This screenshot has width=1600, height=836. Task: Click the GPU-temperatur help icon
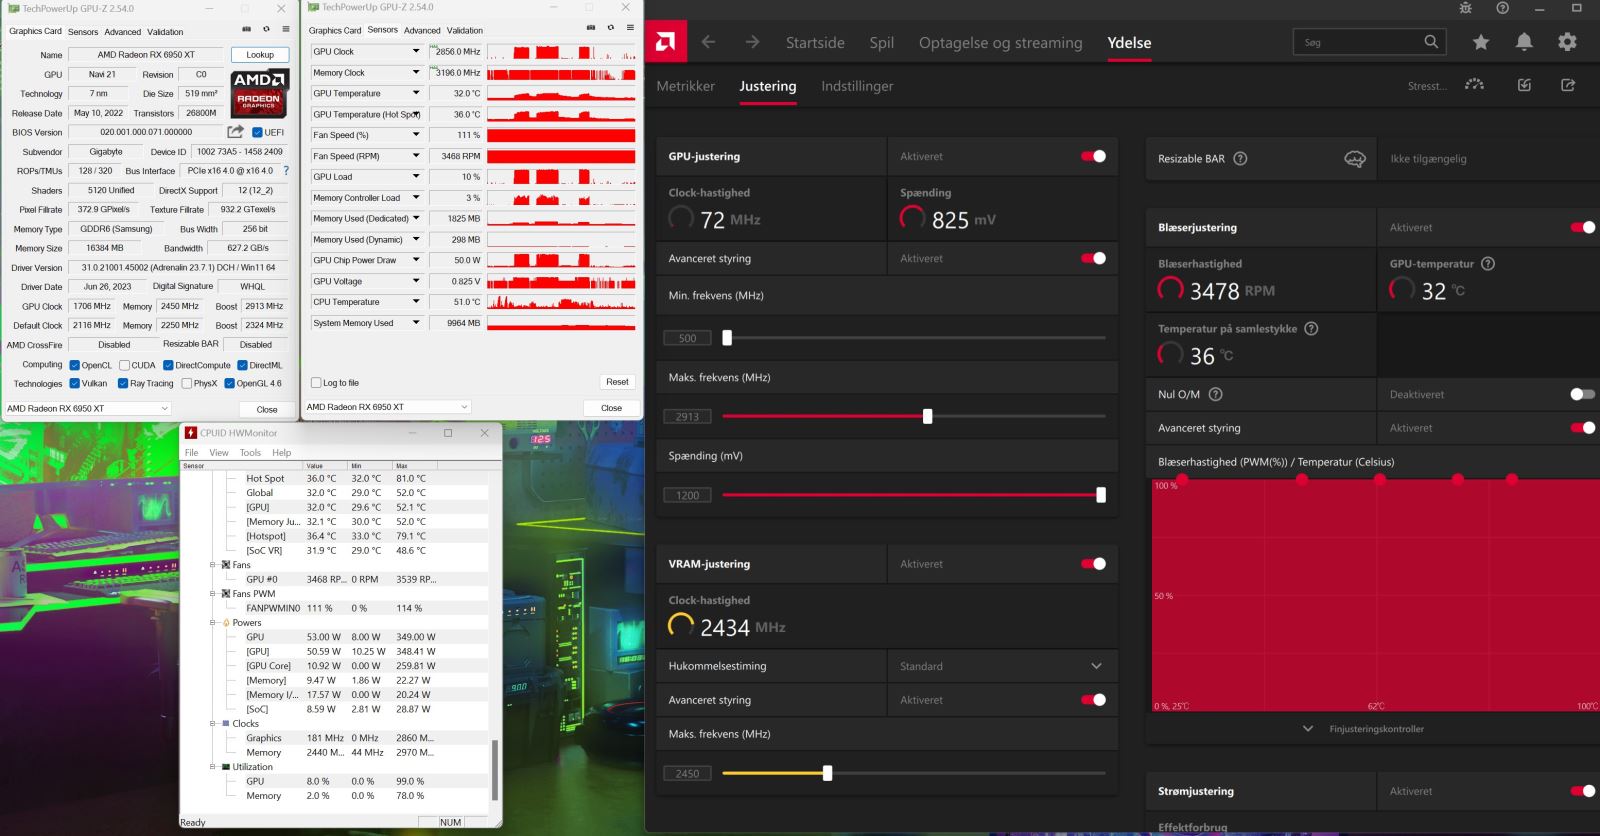tap(1488, 264)
